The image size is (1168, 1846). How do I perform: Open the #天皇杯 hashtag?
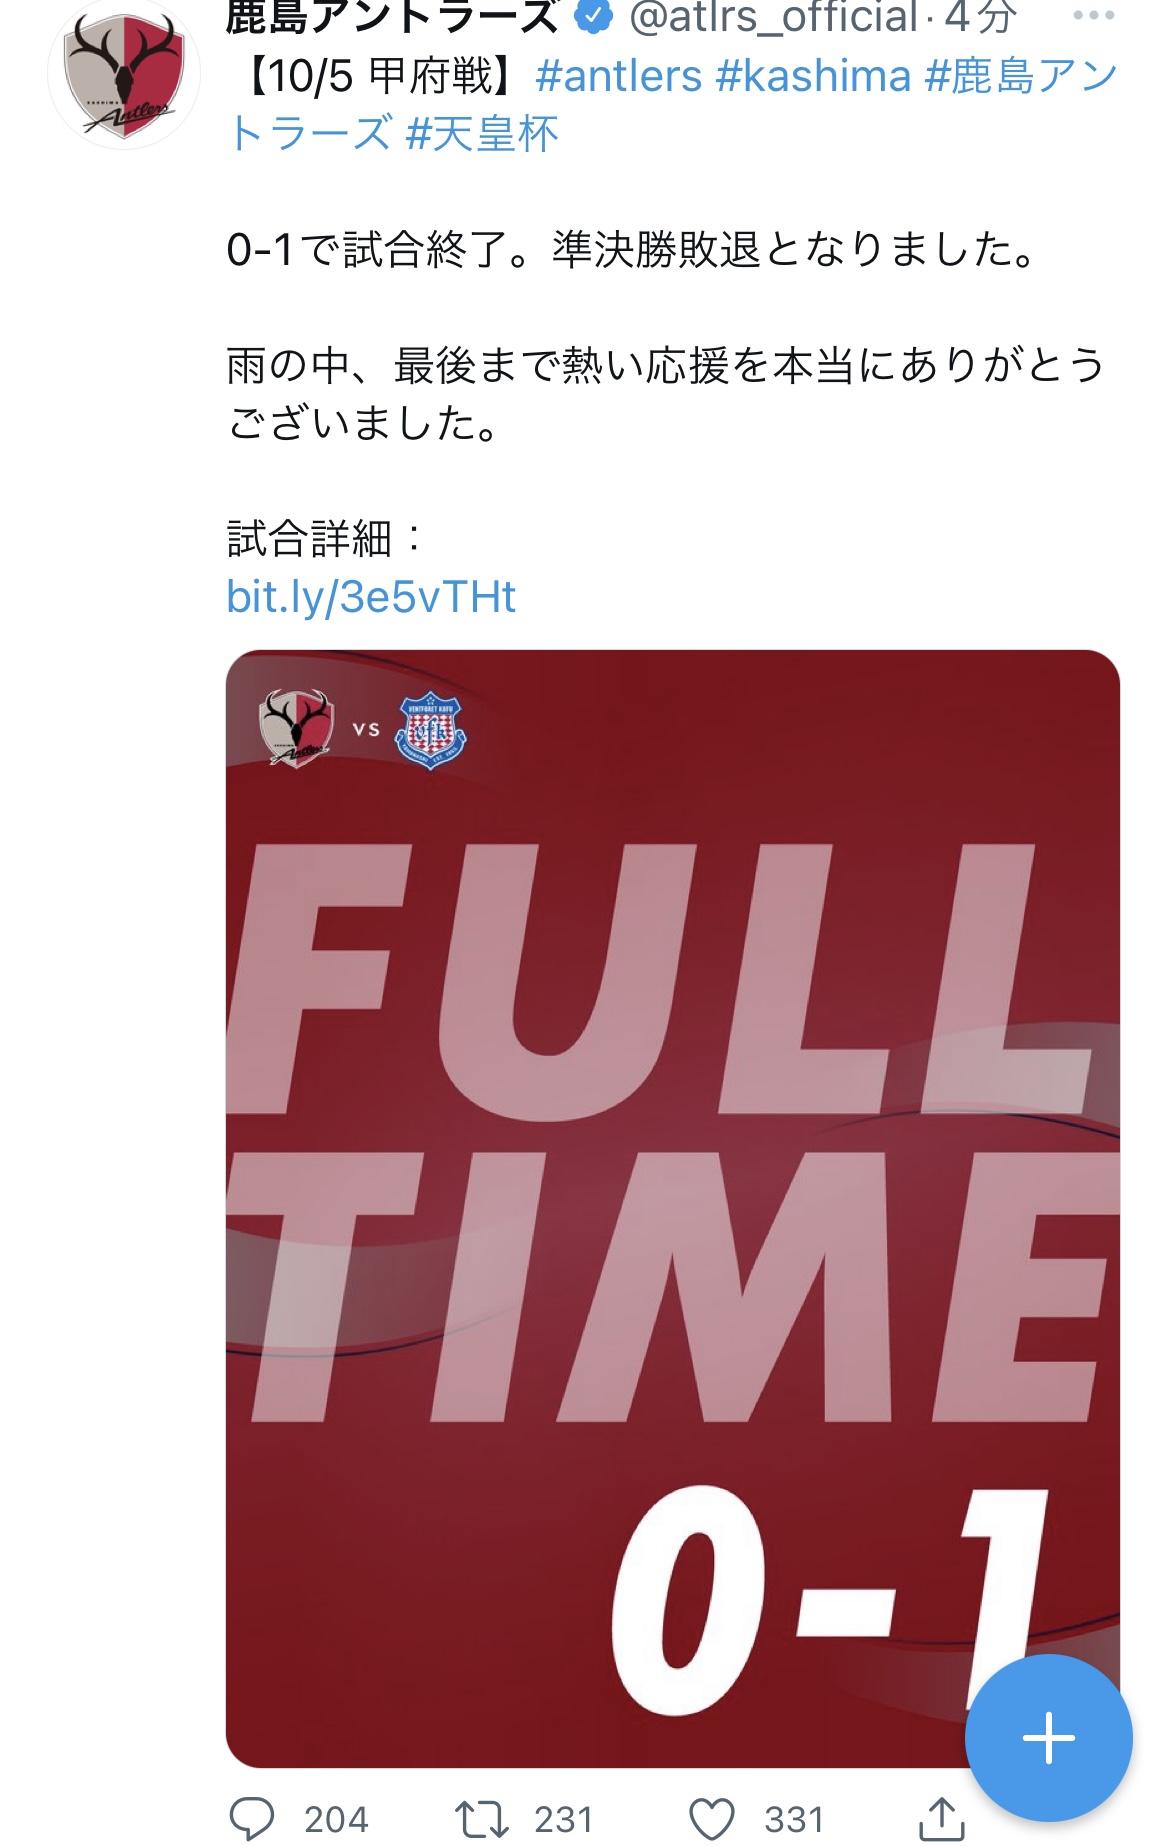coord(482,134)
